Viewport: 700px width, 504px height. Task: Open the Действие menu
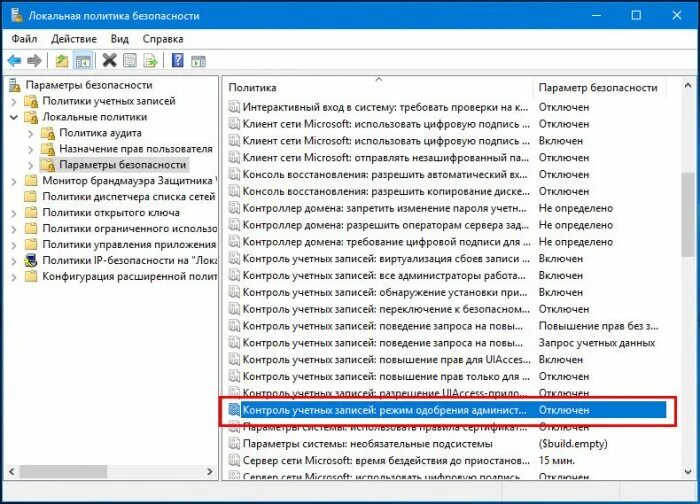coord(74,39)
